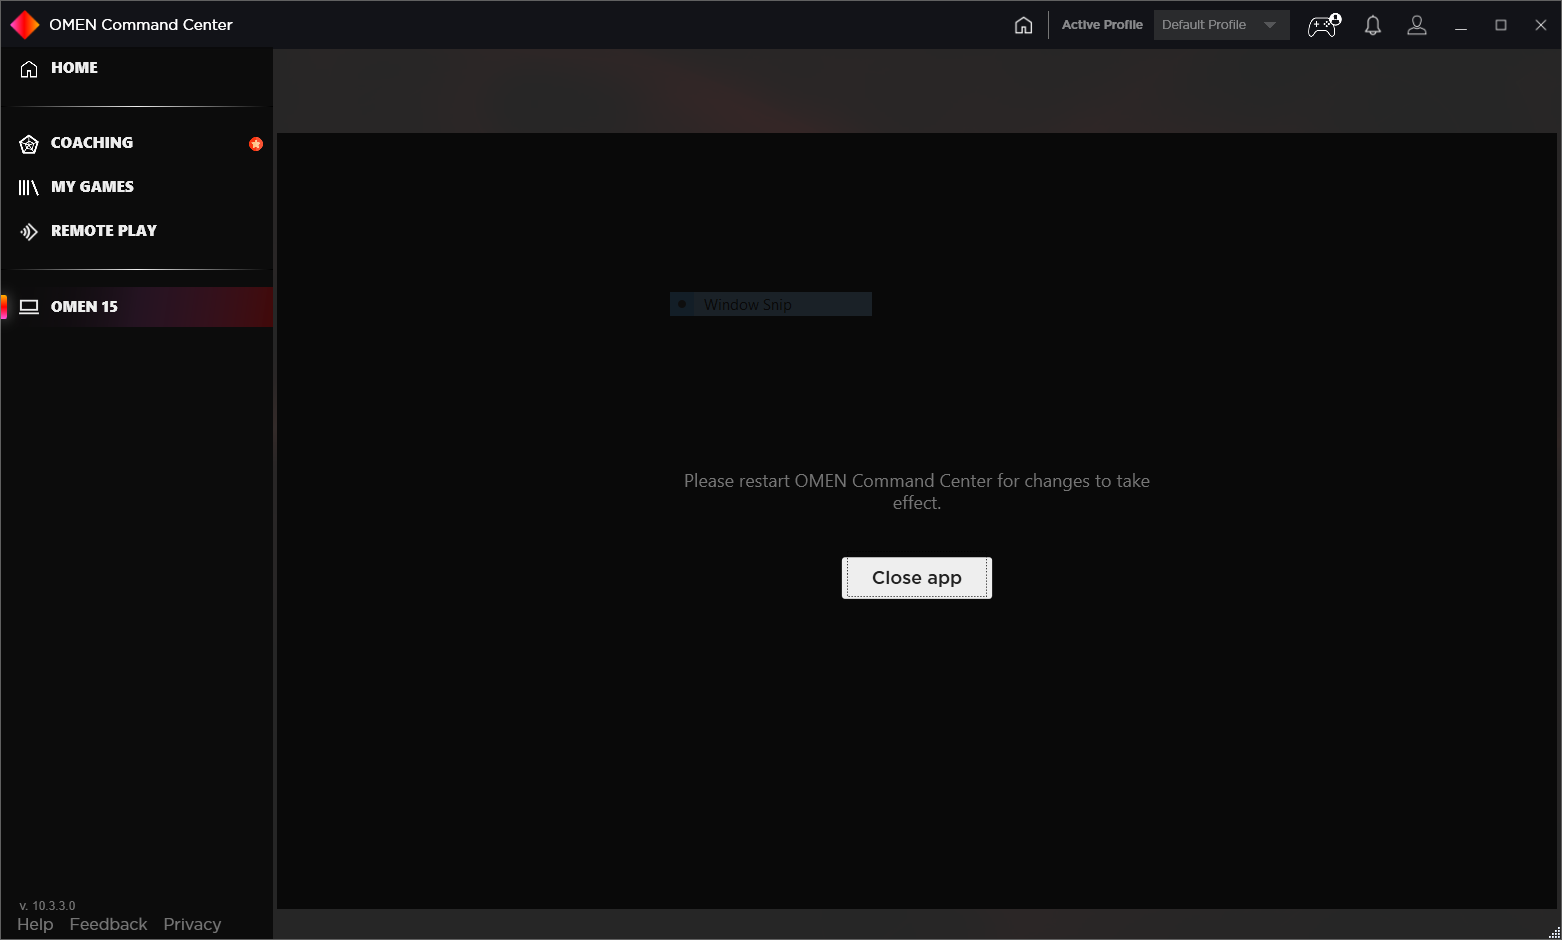The height and width of the screenshot is (940, 1562).
Task: Select the house icon beside HOME
Action: click(29, 68)
